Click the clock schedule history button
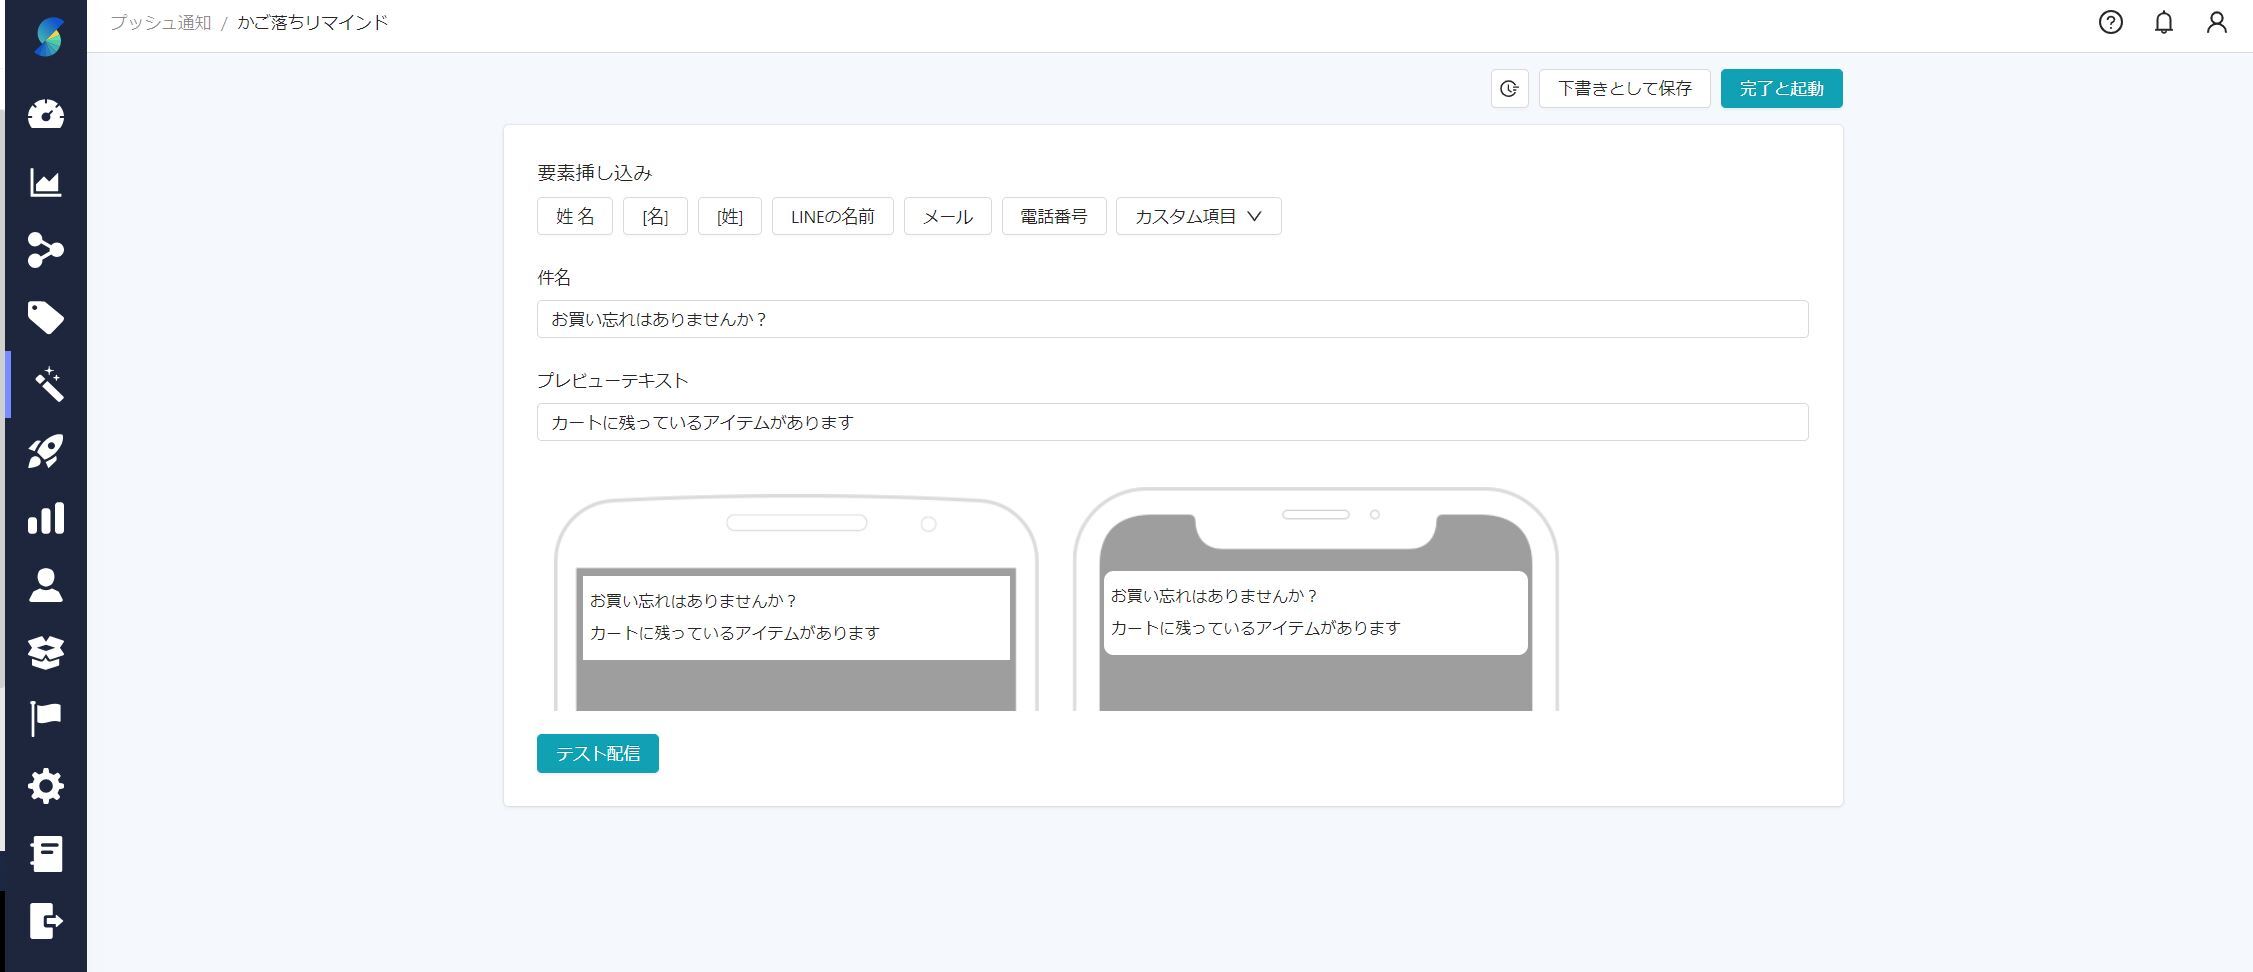Screen dimensions: 2253x972 tap(1509, 89)
